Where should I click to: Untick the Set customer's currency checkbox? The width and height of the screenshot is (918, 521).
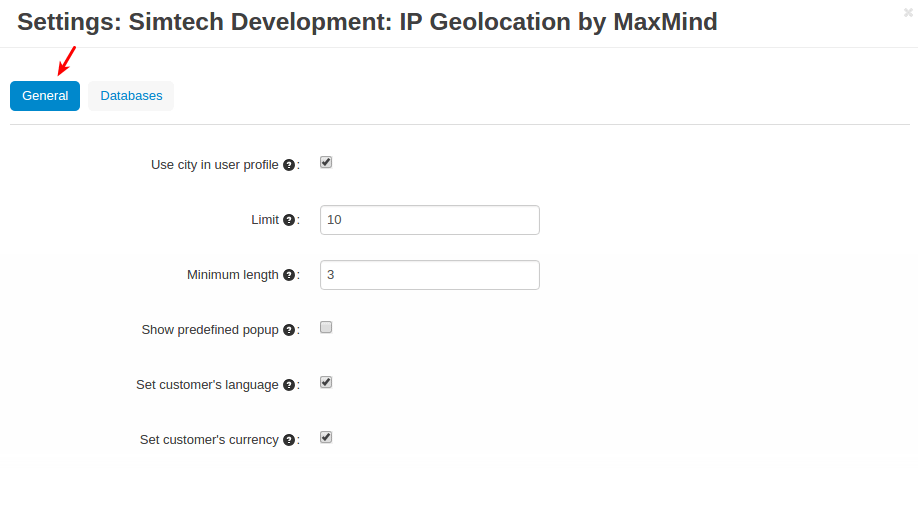coord(326,437)
